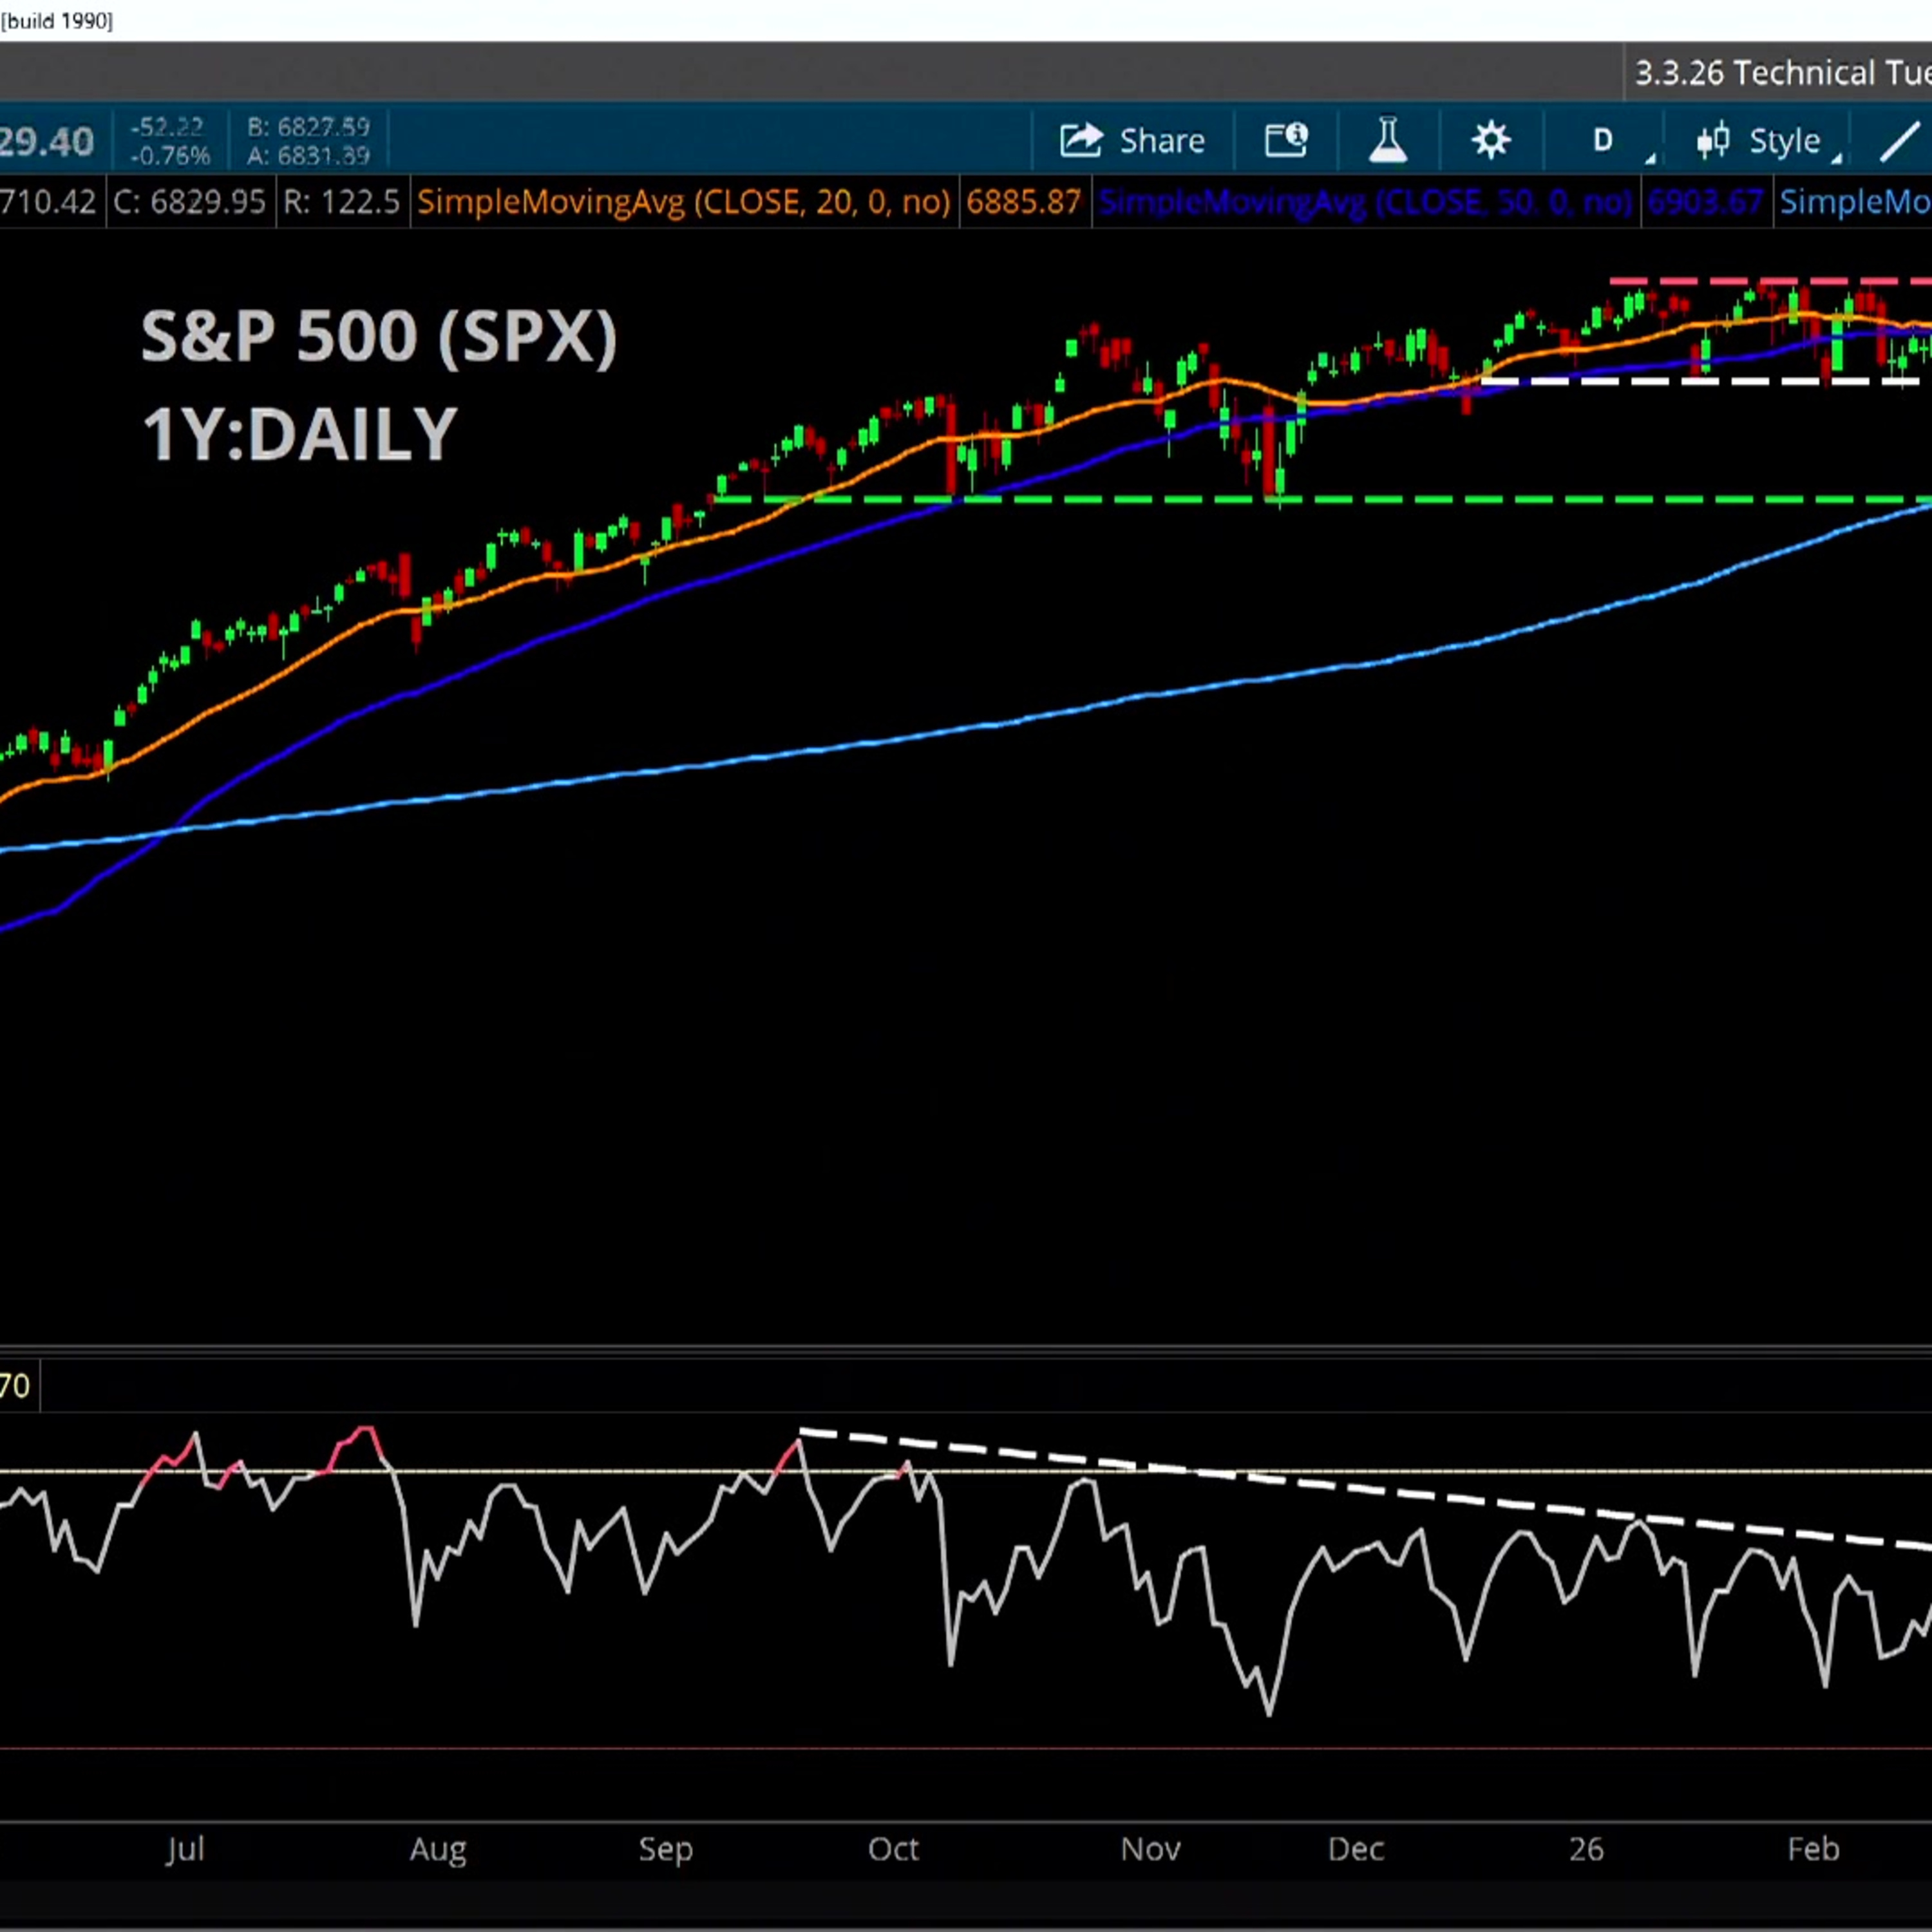Open the info window icon beside Share

1286,140
